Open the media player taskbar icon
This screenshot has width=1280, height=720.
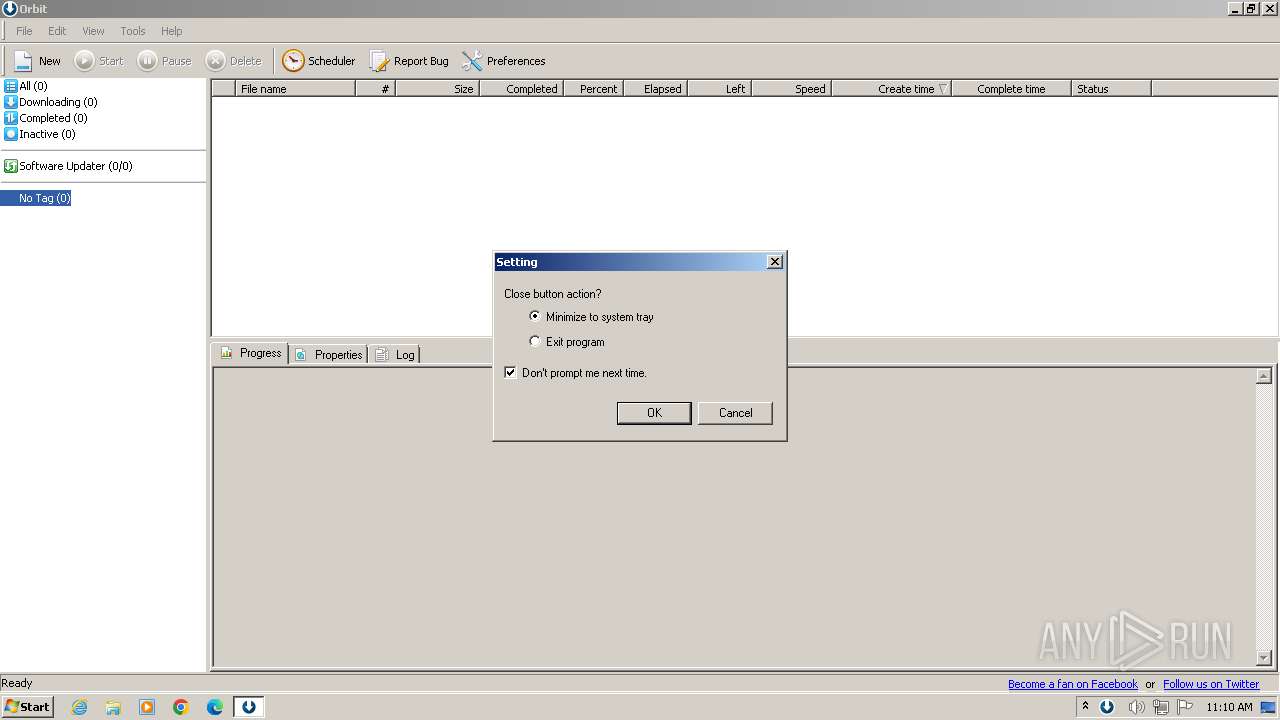147,707
